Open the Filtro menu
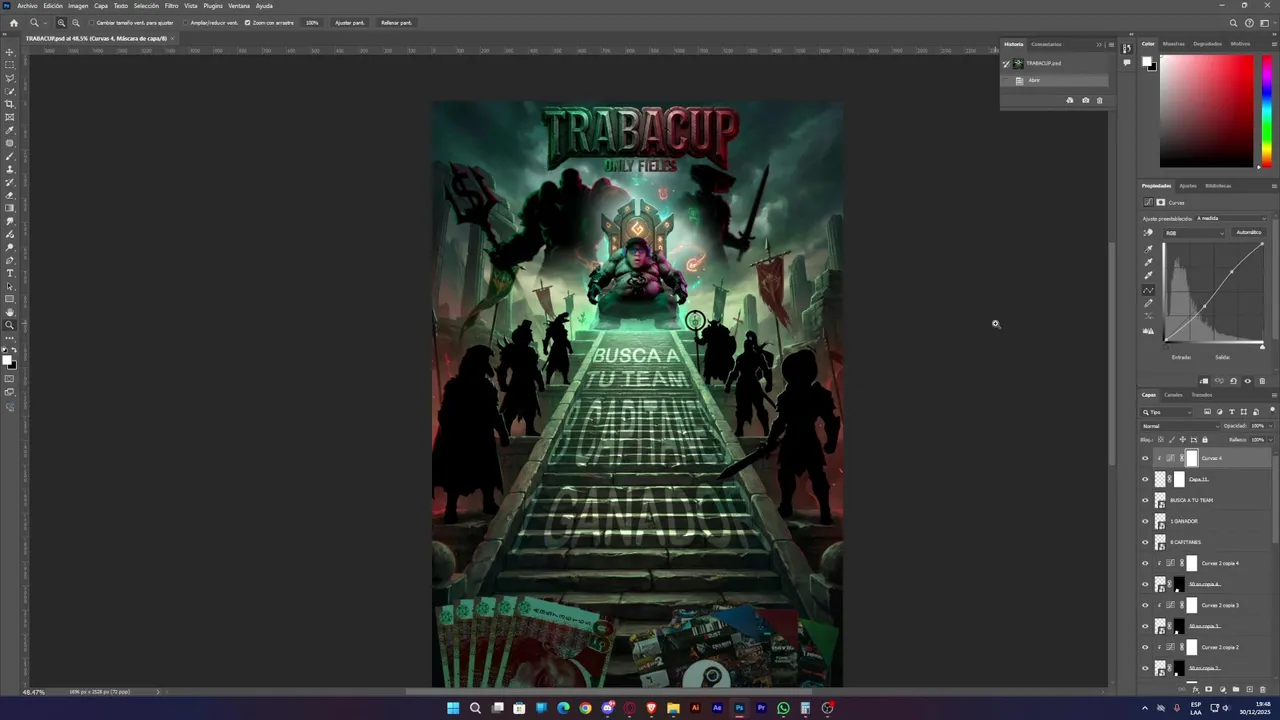1280x720 pixels. tap(171, 6)
